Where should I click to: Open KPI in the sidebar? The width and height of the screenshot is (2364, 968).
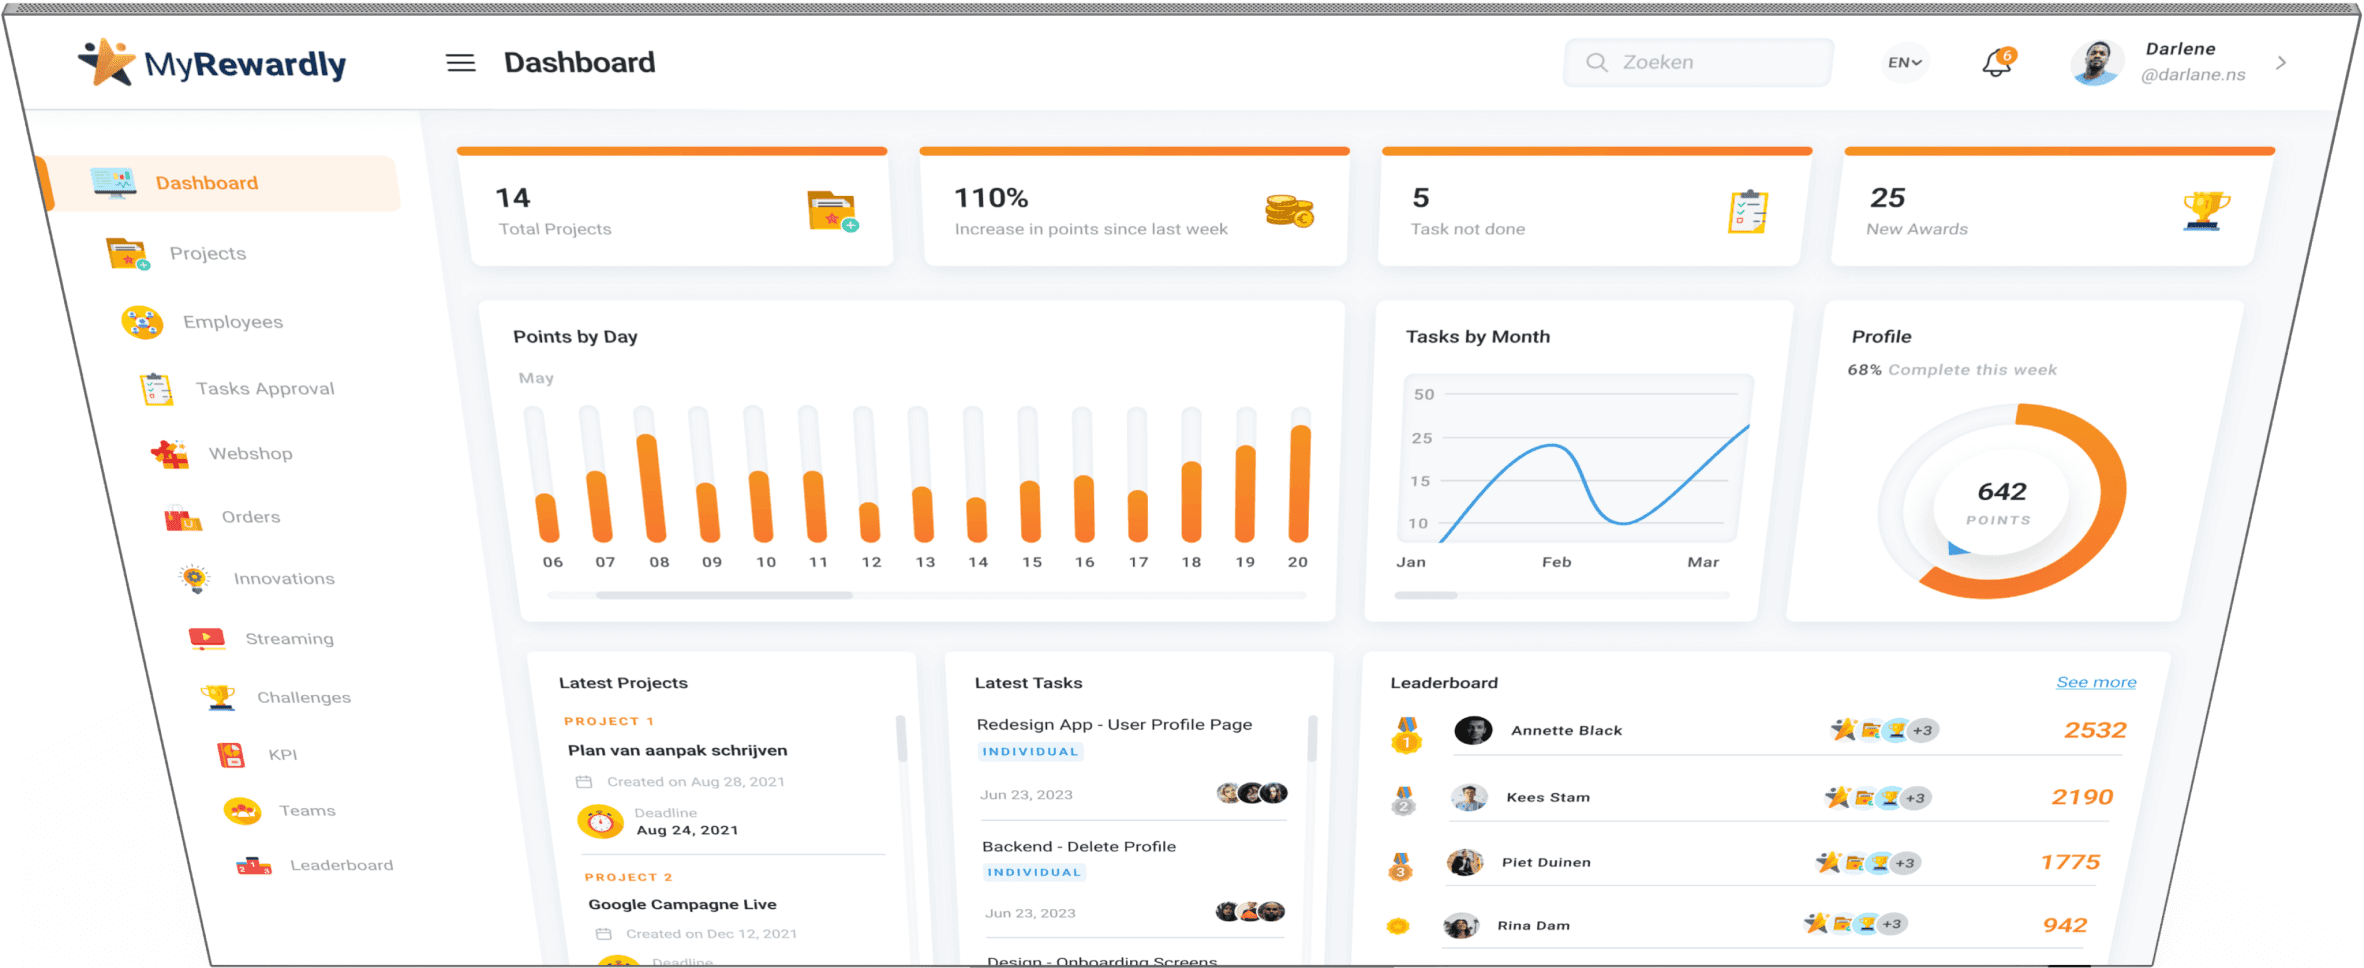click(282, 754)
